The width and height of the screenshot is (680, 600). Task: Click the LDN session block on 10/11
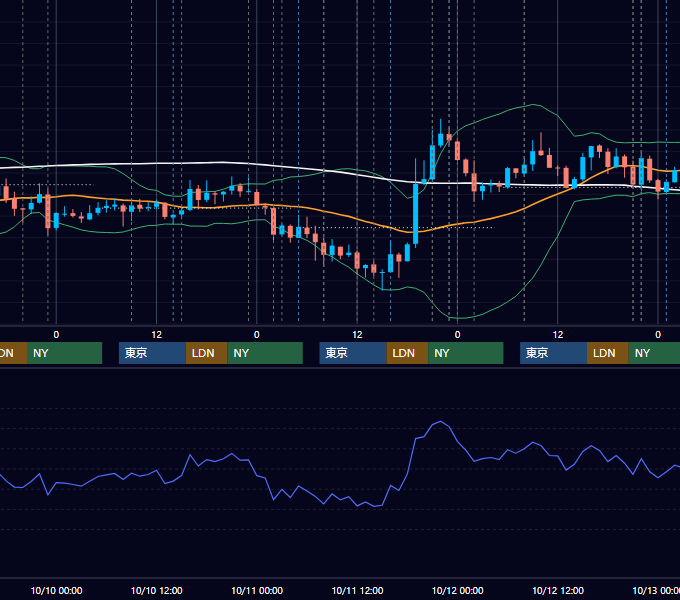pyautogui.click(x=407, y=353)
